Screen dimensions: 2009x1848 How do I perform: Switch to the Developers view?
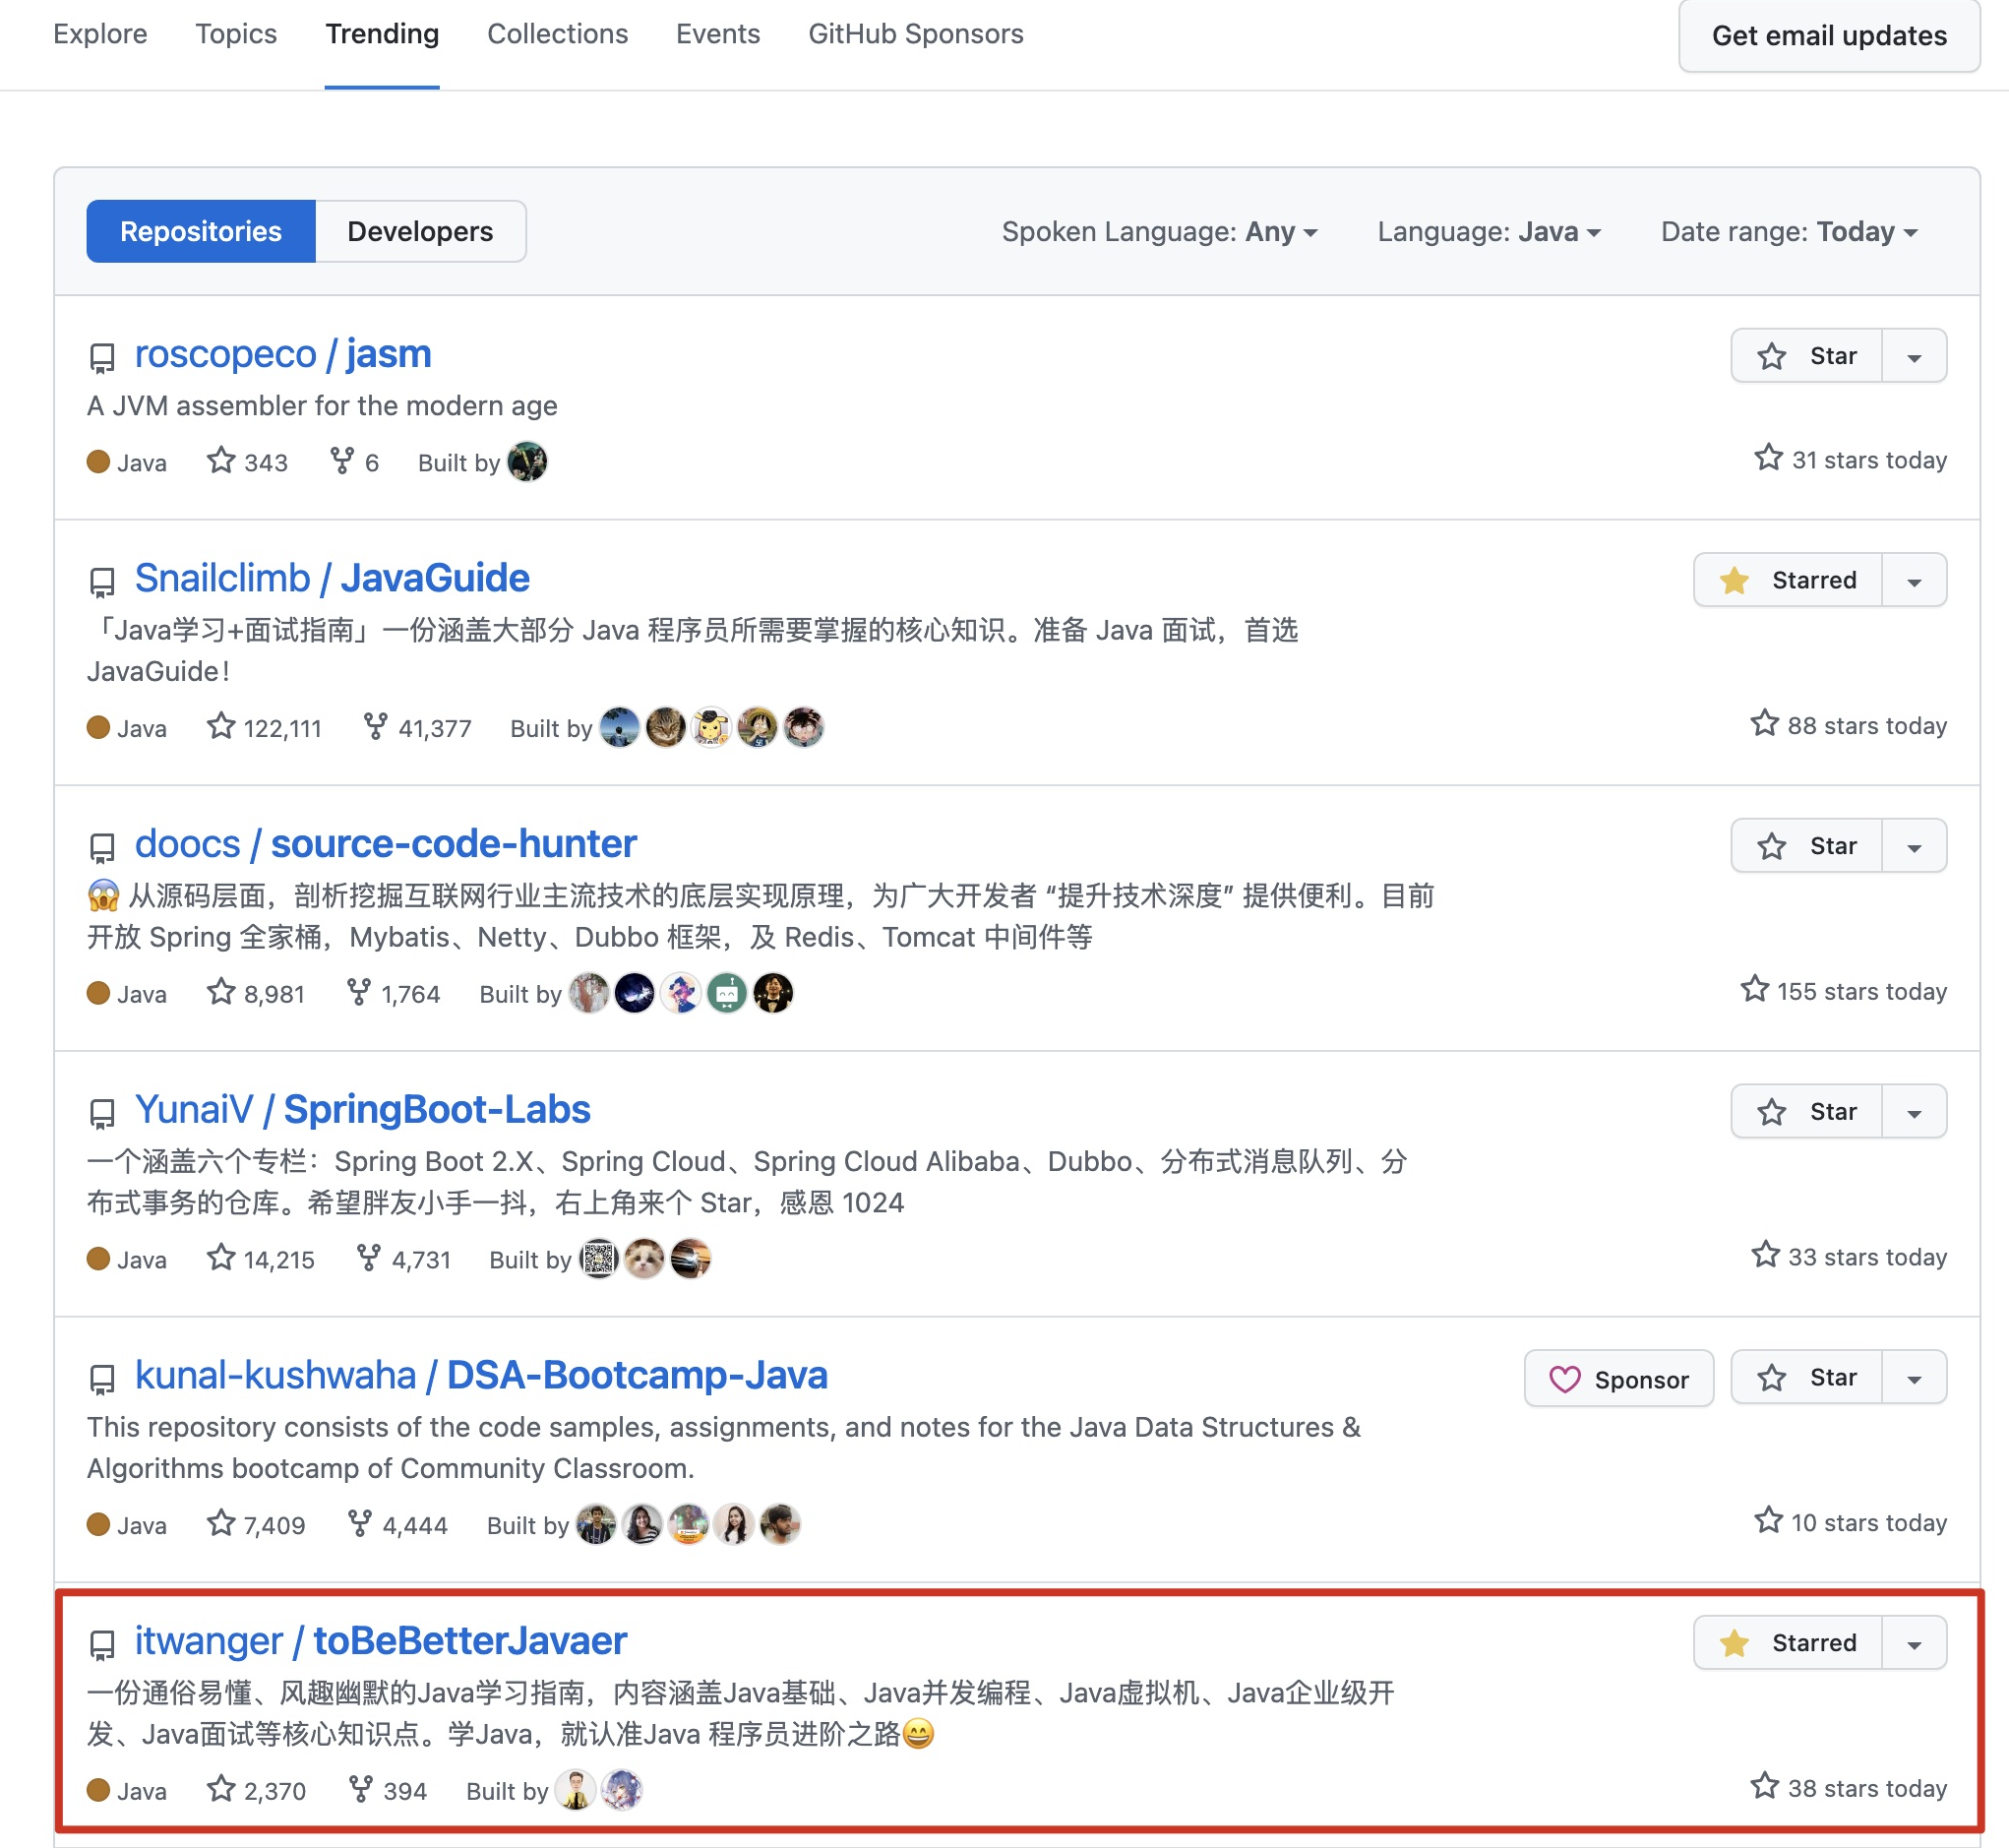(x=420, y=231)
